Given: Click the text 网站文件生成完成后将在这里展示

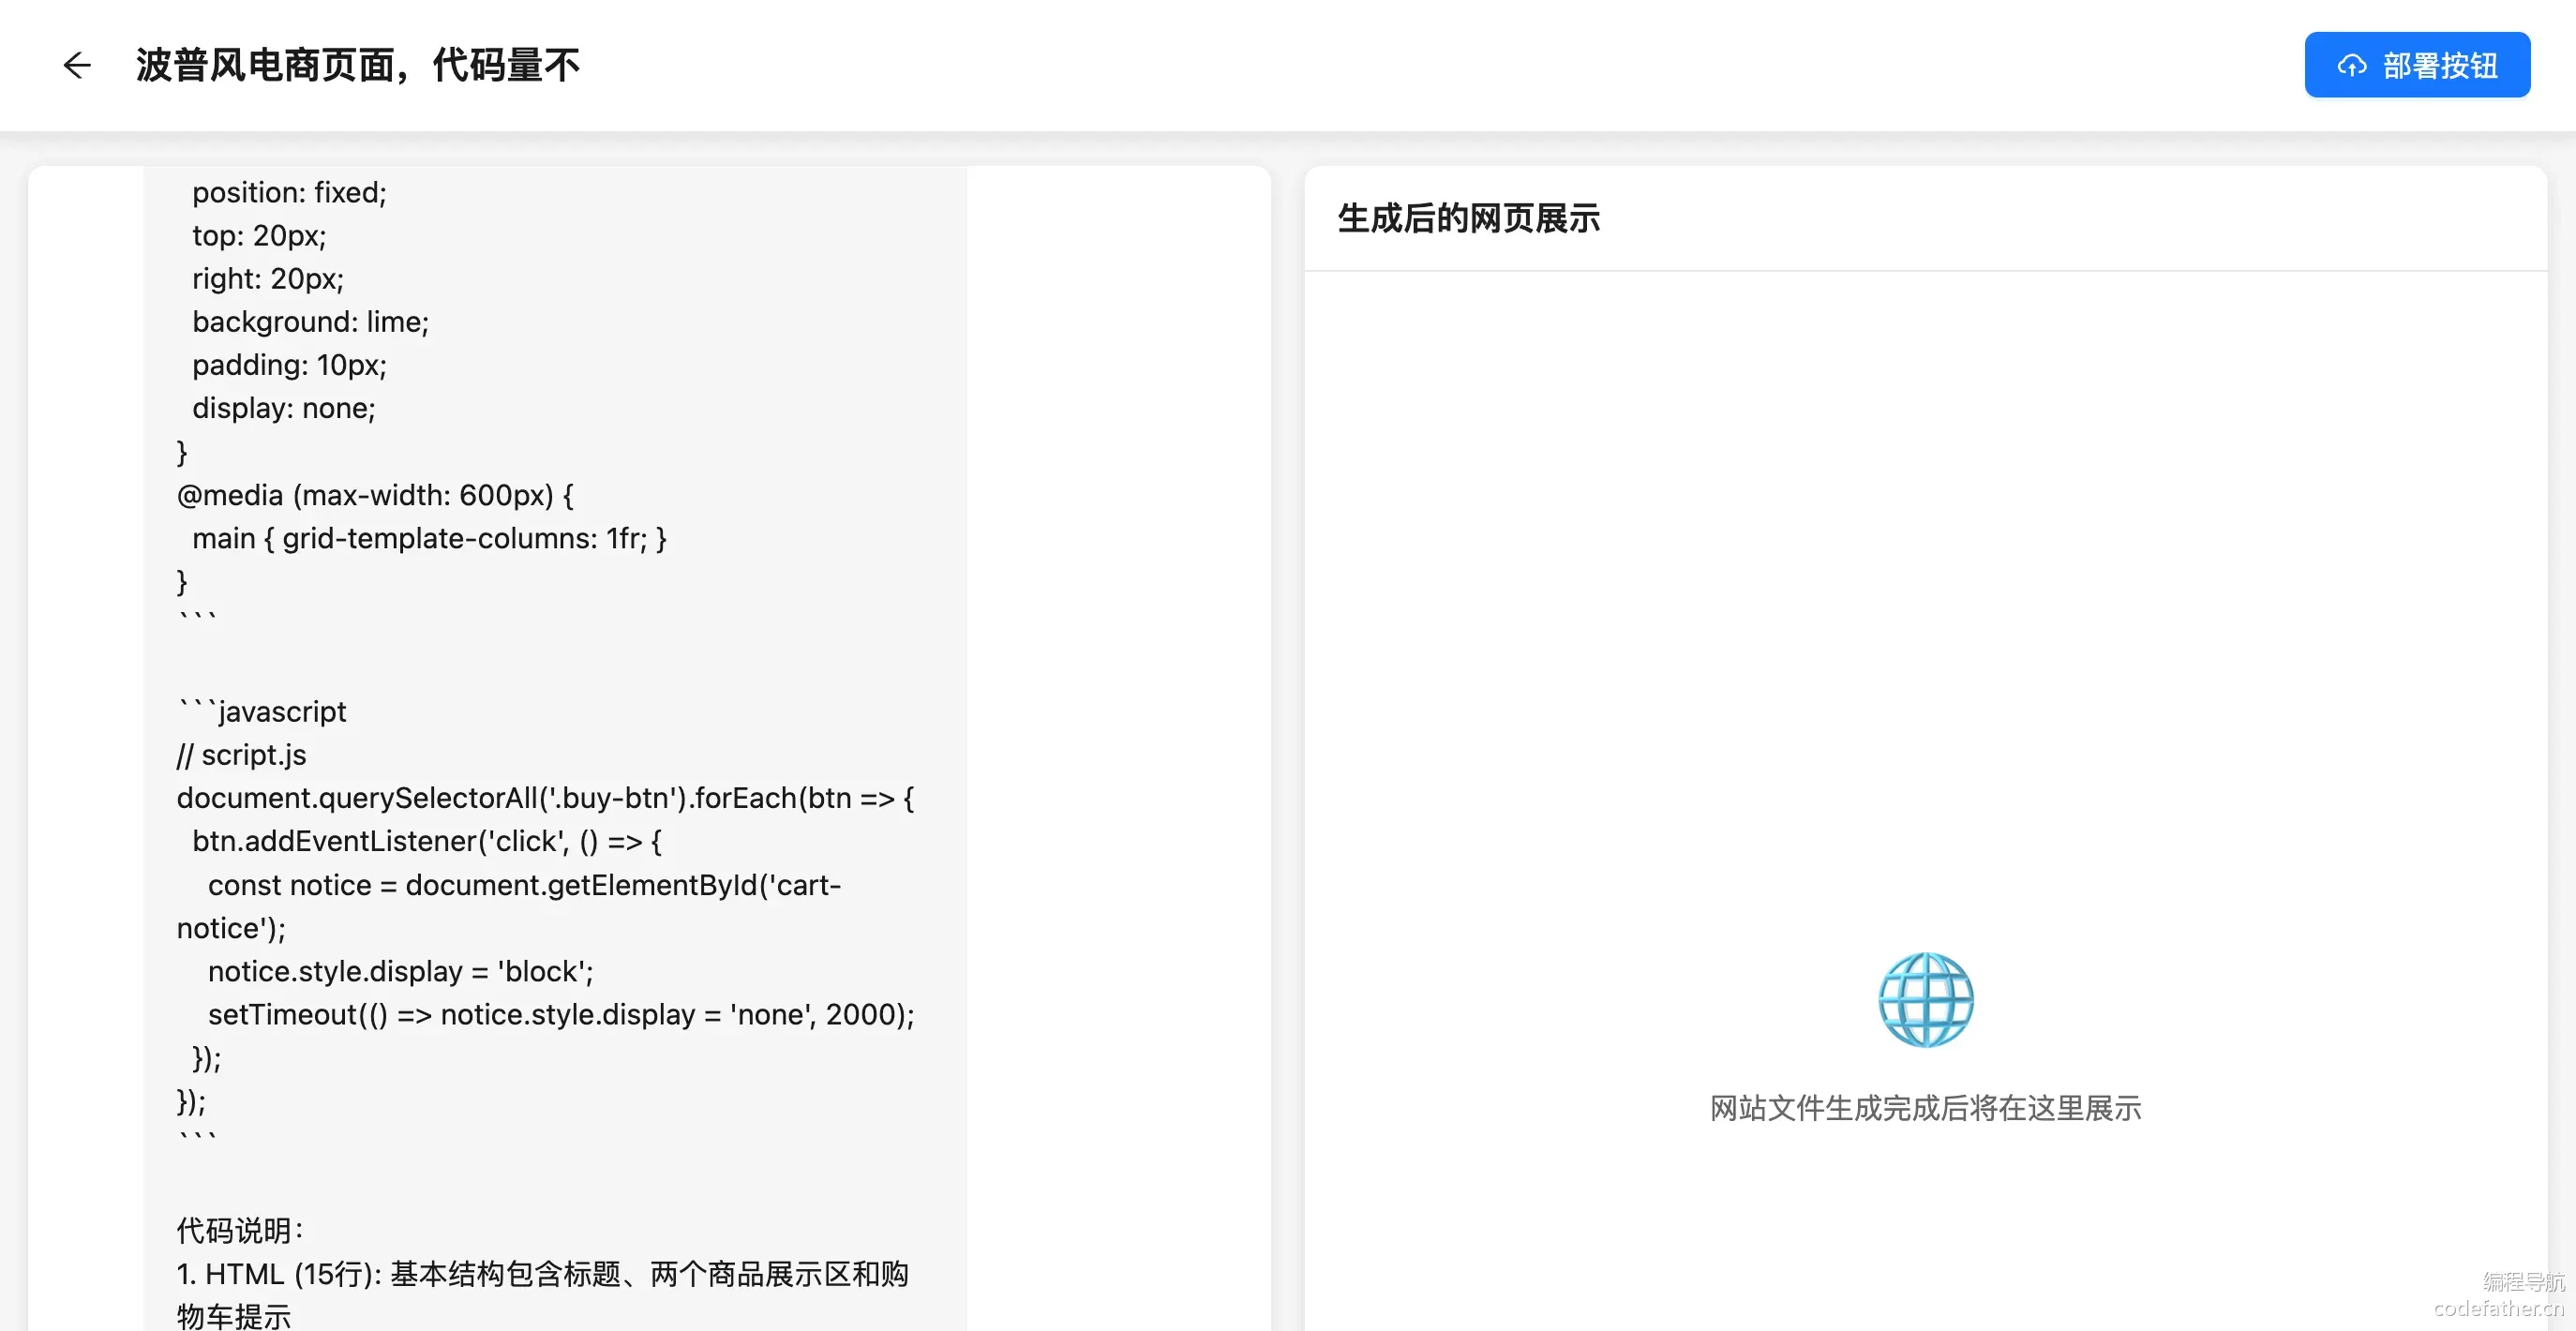Looking at the screenshot, I should pos(1925,1108).
